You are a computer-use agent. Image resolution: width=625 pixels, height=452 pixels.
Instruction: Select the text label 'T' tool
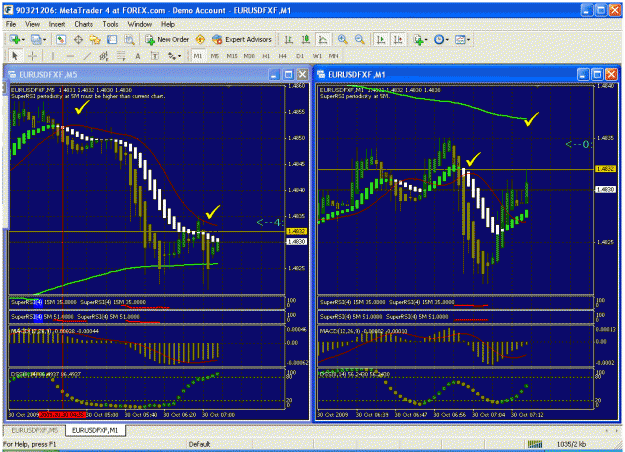point(155,56)
